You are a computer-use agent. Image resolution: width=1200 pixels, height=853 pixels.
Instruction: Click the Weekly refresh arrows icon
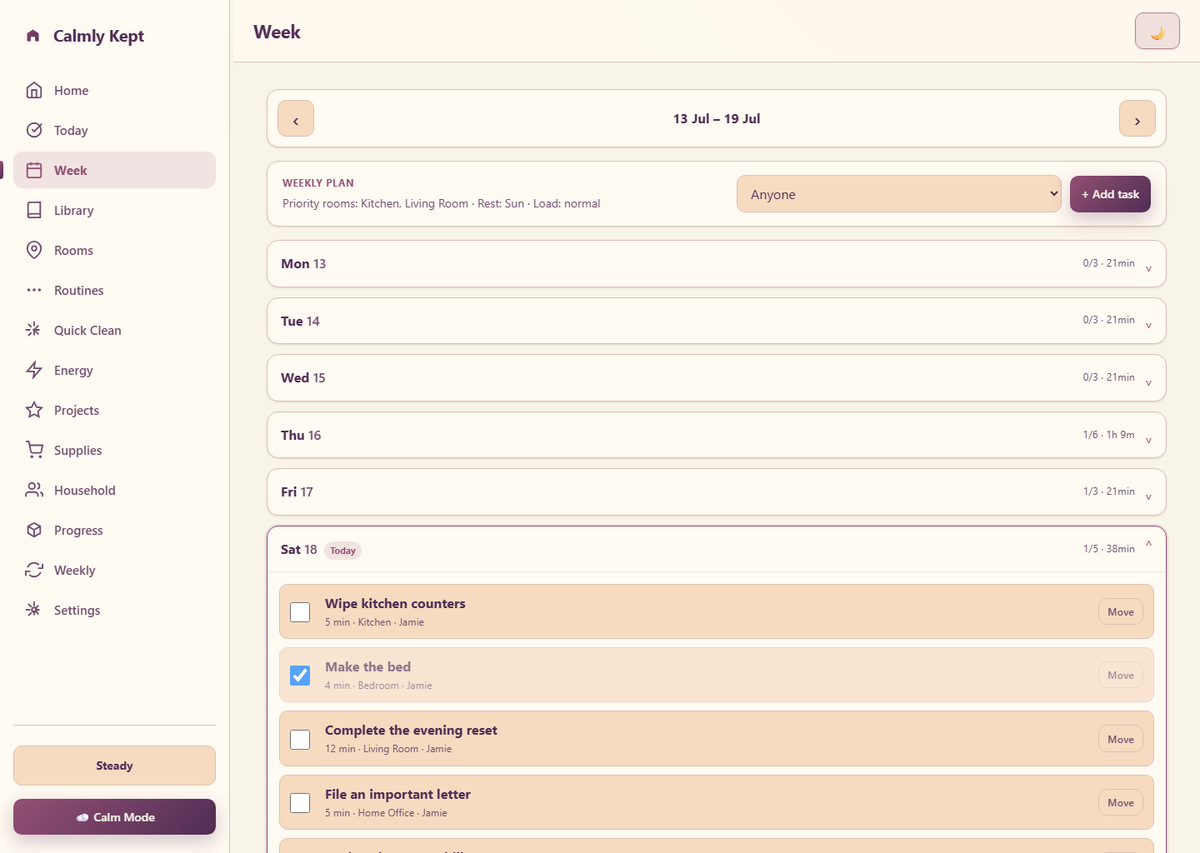(x=34, y=570)
